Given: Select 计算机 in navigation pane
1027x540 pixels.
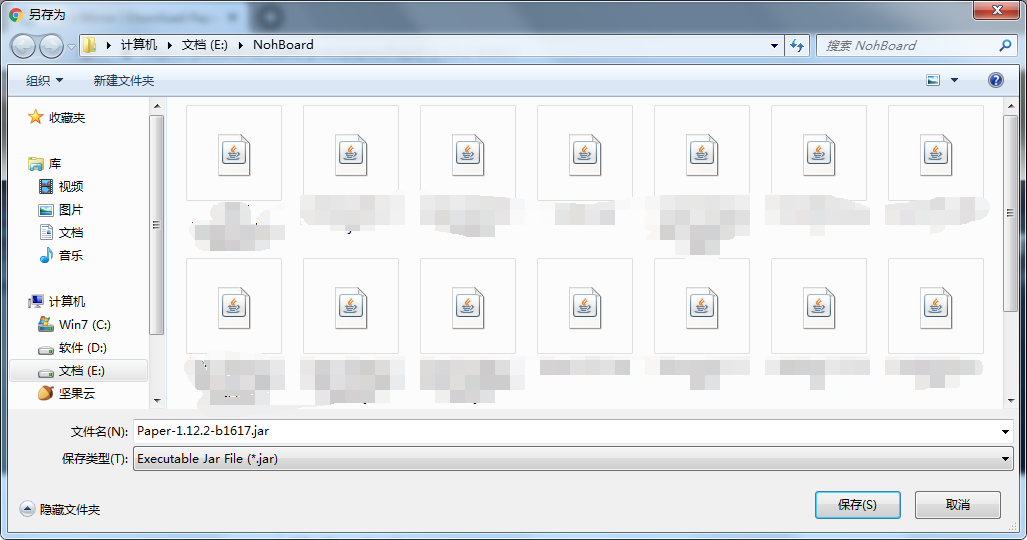Looking at the screenshot, I should (57, 301).
